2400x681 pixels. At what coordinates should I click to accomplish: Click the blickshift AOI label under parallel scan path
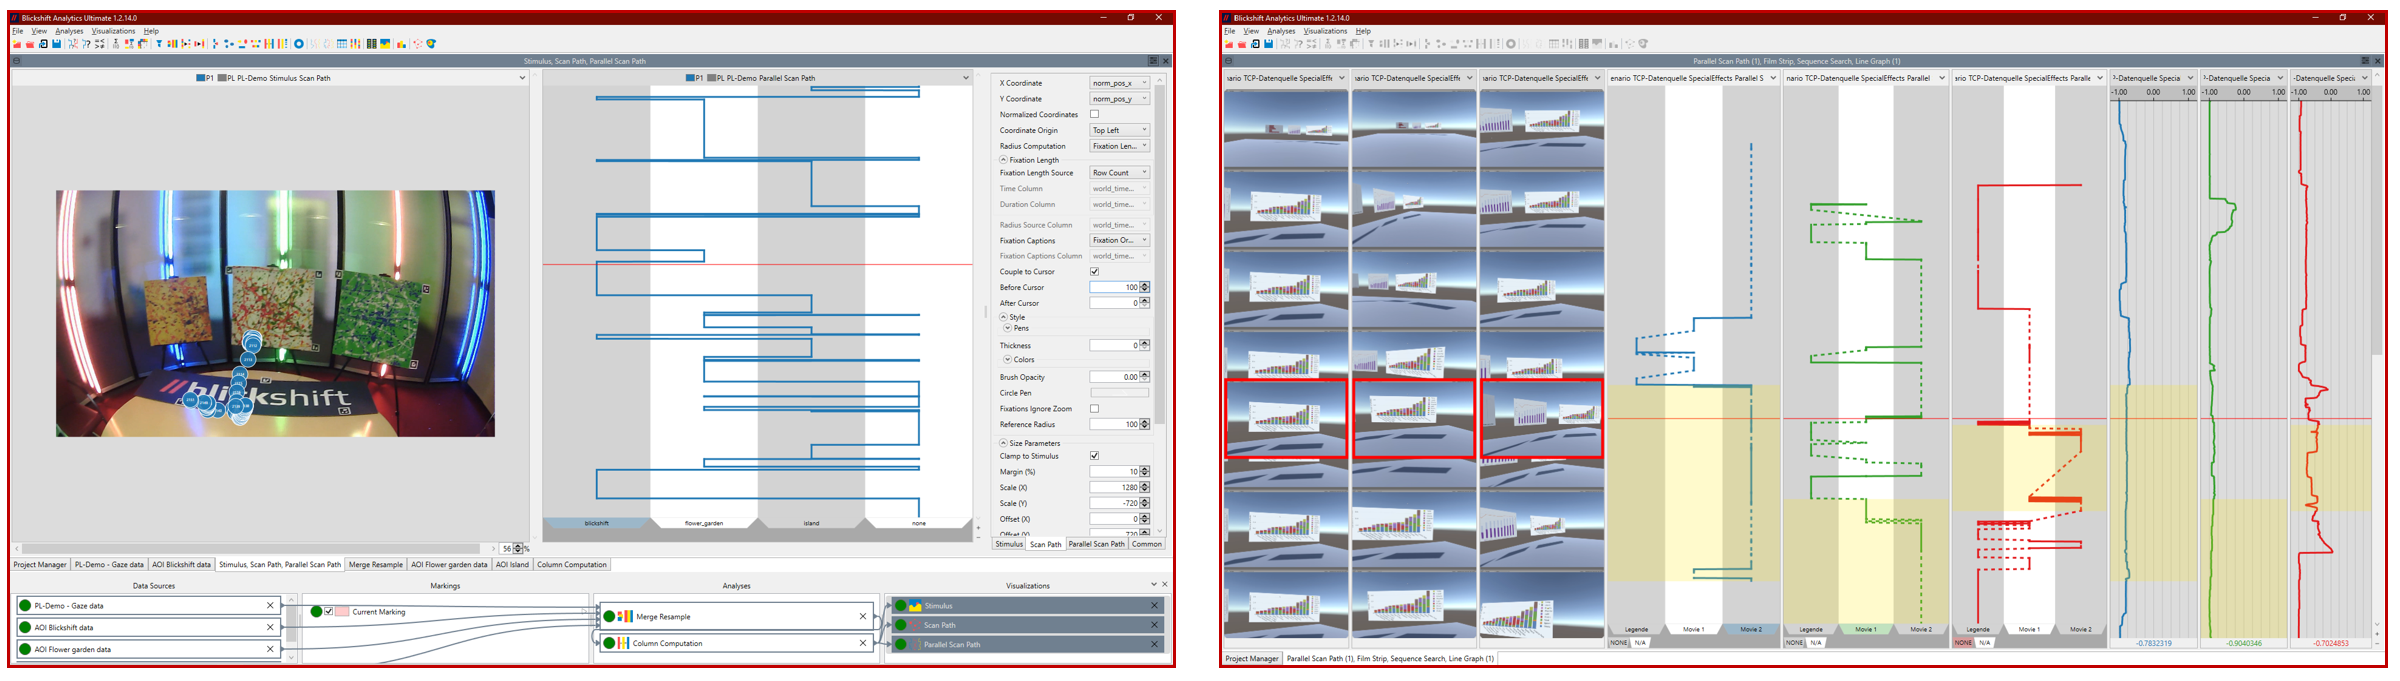coord(597,523)
